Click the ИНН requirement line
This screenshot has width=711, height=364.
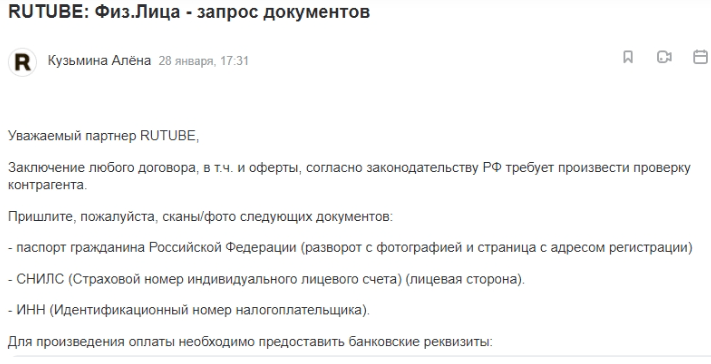189,310
